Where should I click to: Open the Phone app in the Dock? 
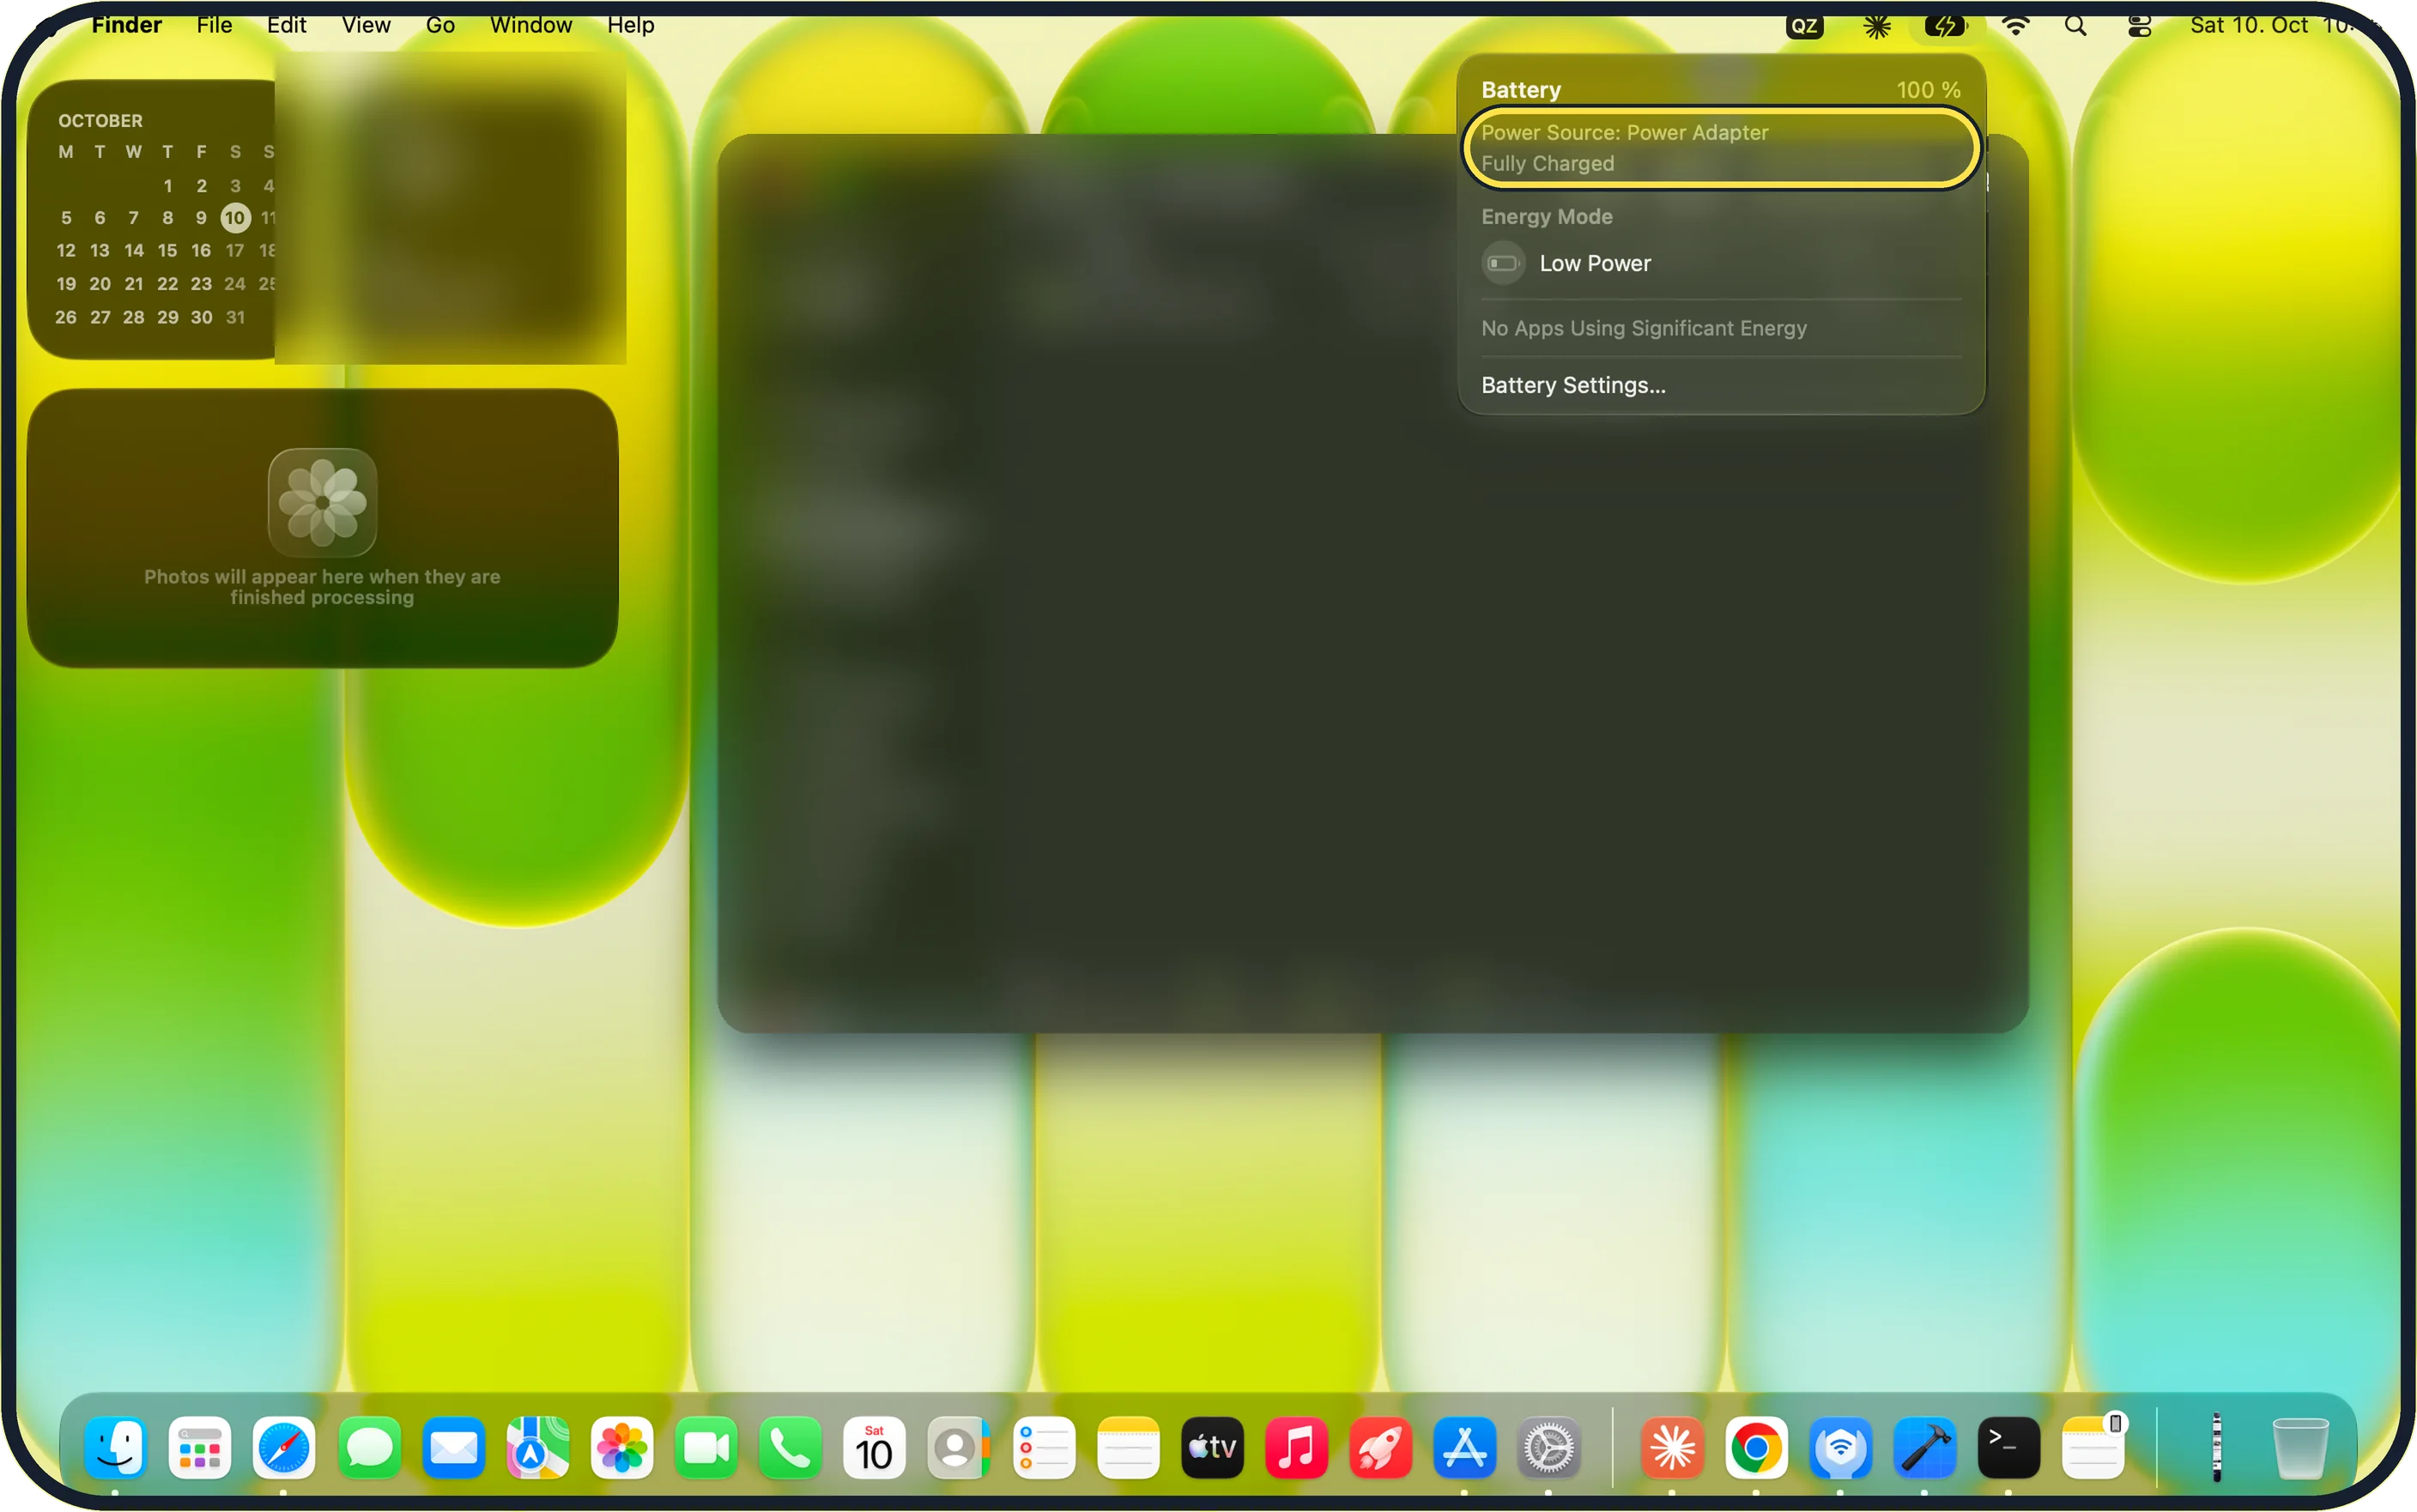[x=790, y=1447]
